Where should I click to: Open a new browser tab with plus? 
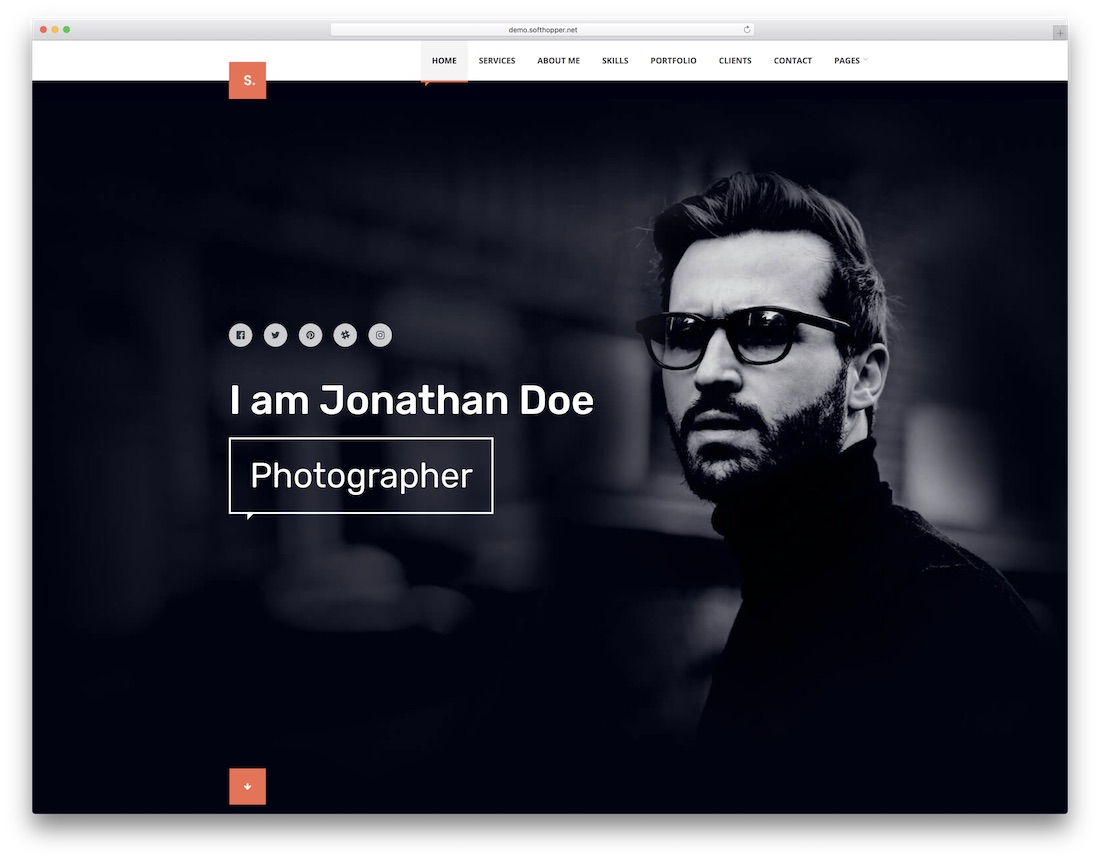pyautogui.click(x=1060, y=32)
